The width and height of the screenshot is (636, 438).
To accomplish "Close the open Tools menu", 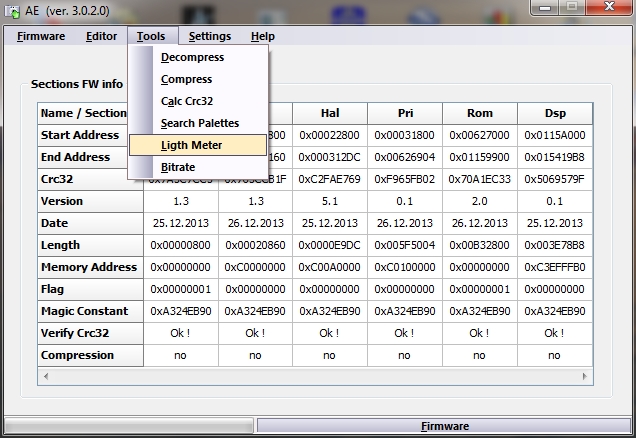I will [x=151, y=36].
